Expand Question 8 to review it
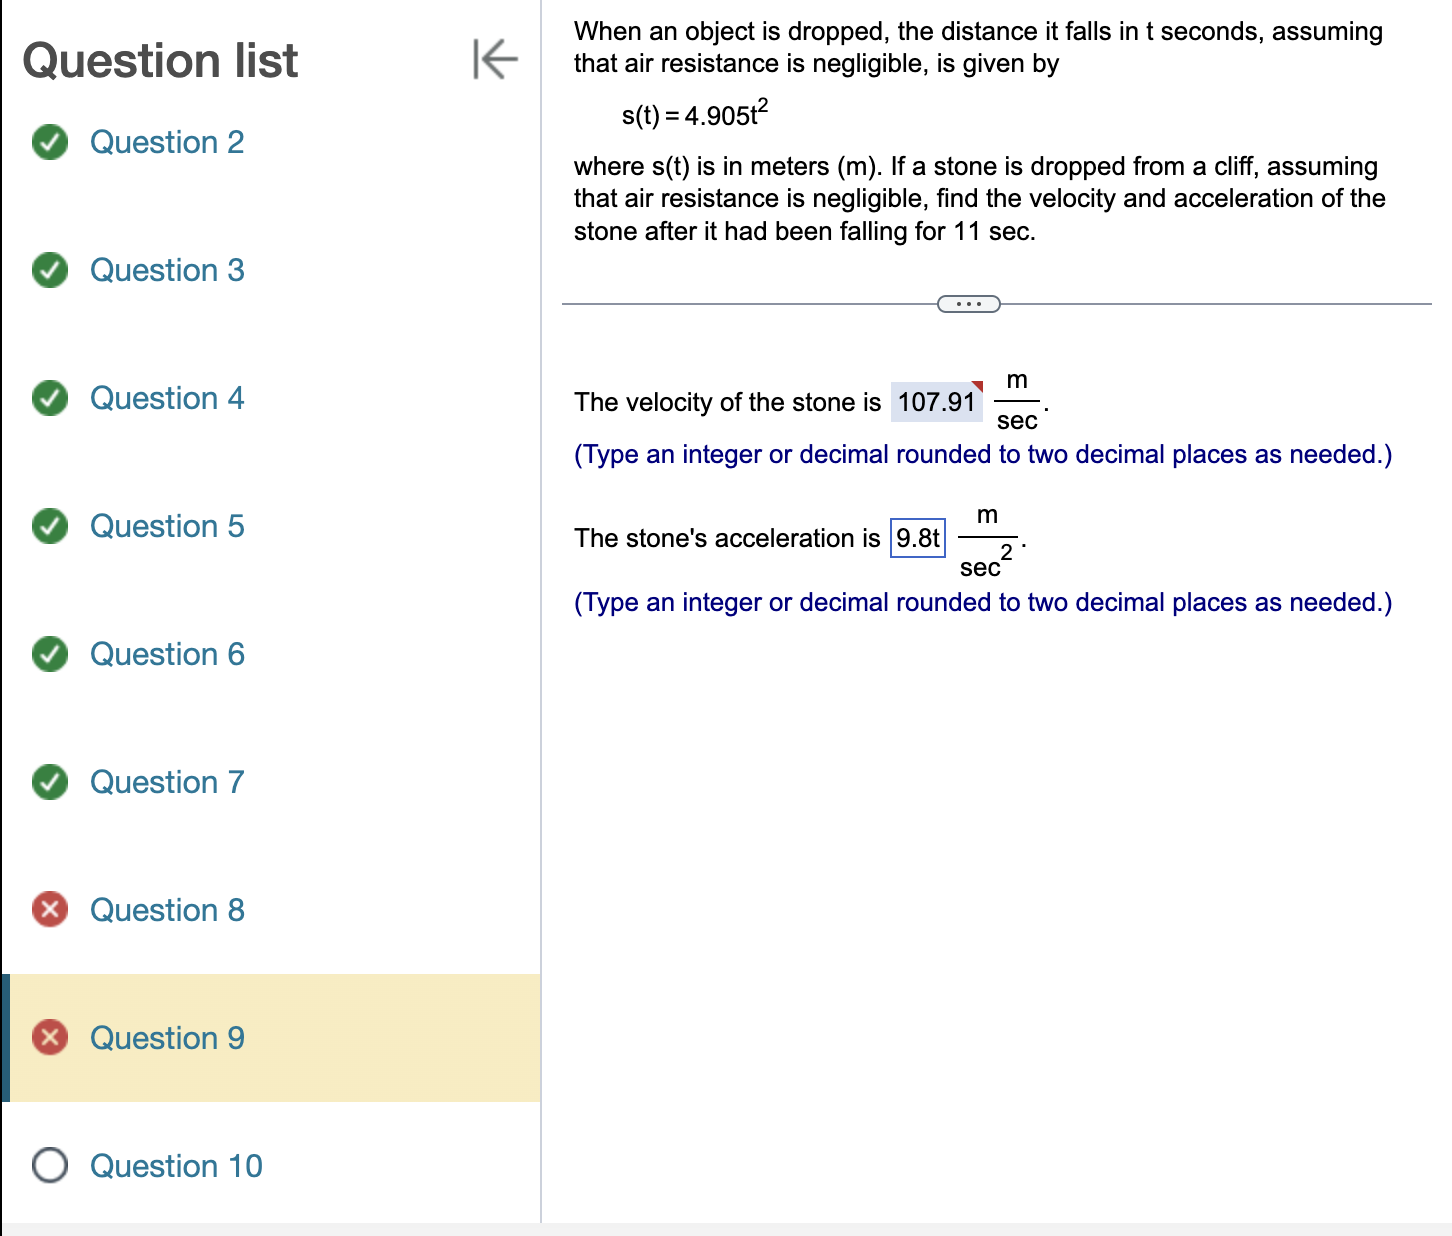This screenshot has height=1236, width=1452. [x=166, y=910]
